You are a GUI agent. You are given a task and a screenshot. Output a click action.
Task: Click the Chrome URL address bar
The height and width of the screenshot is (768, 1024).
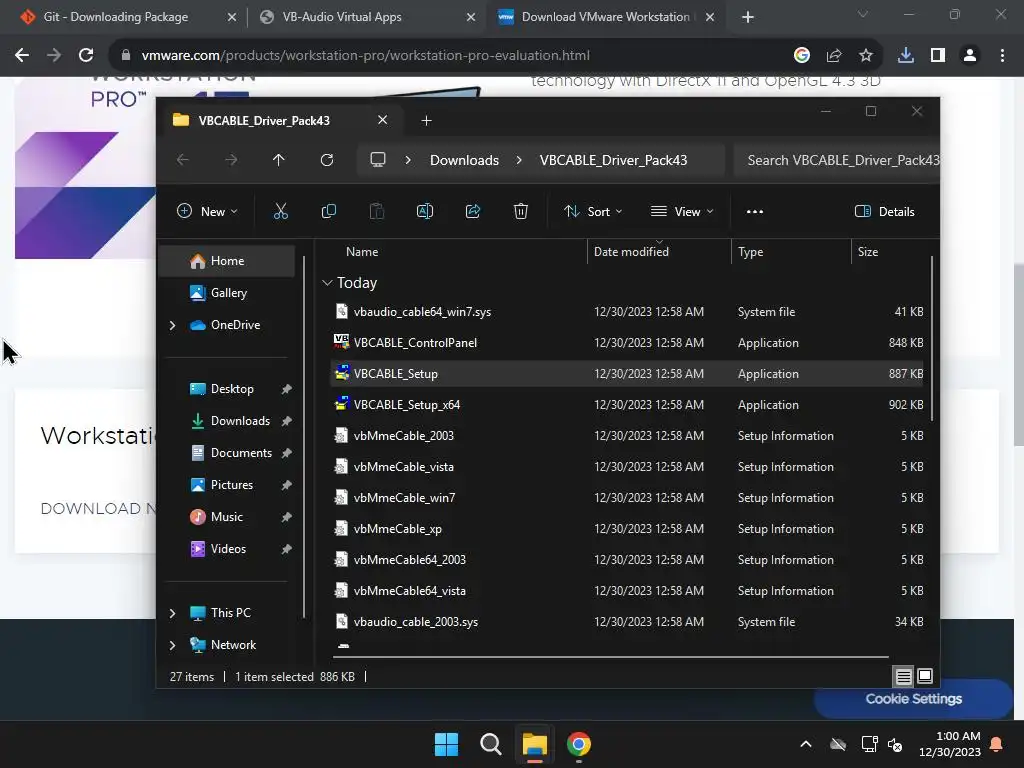(457, 56)
